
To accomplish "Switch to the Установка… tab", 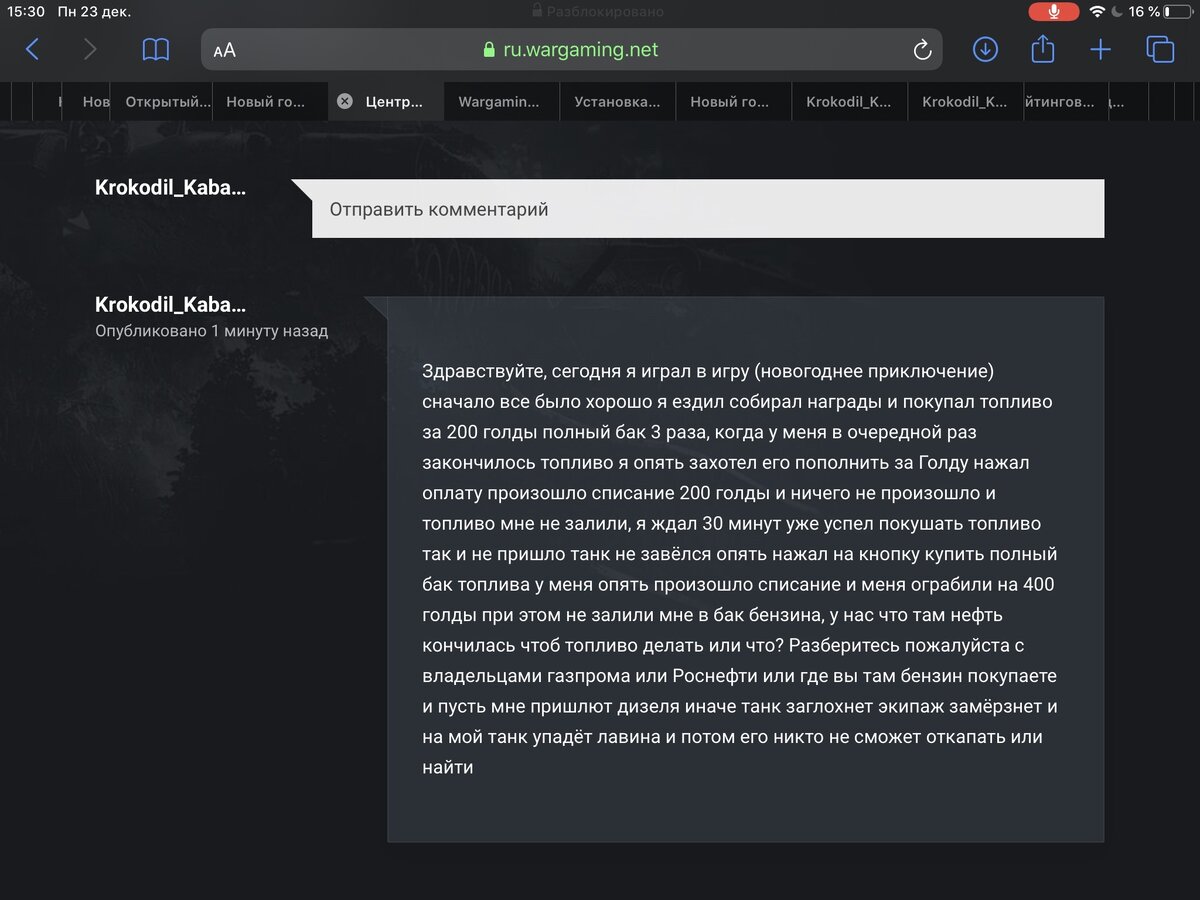I will [x=617, y=101].
